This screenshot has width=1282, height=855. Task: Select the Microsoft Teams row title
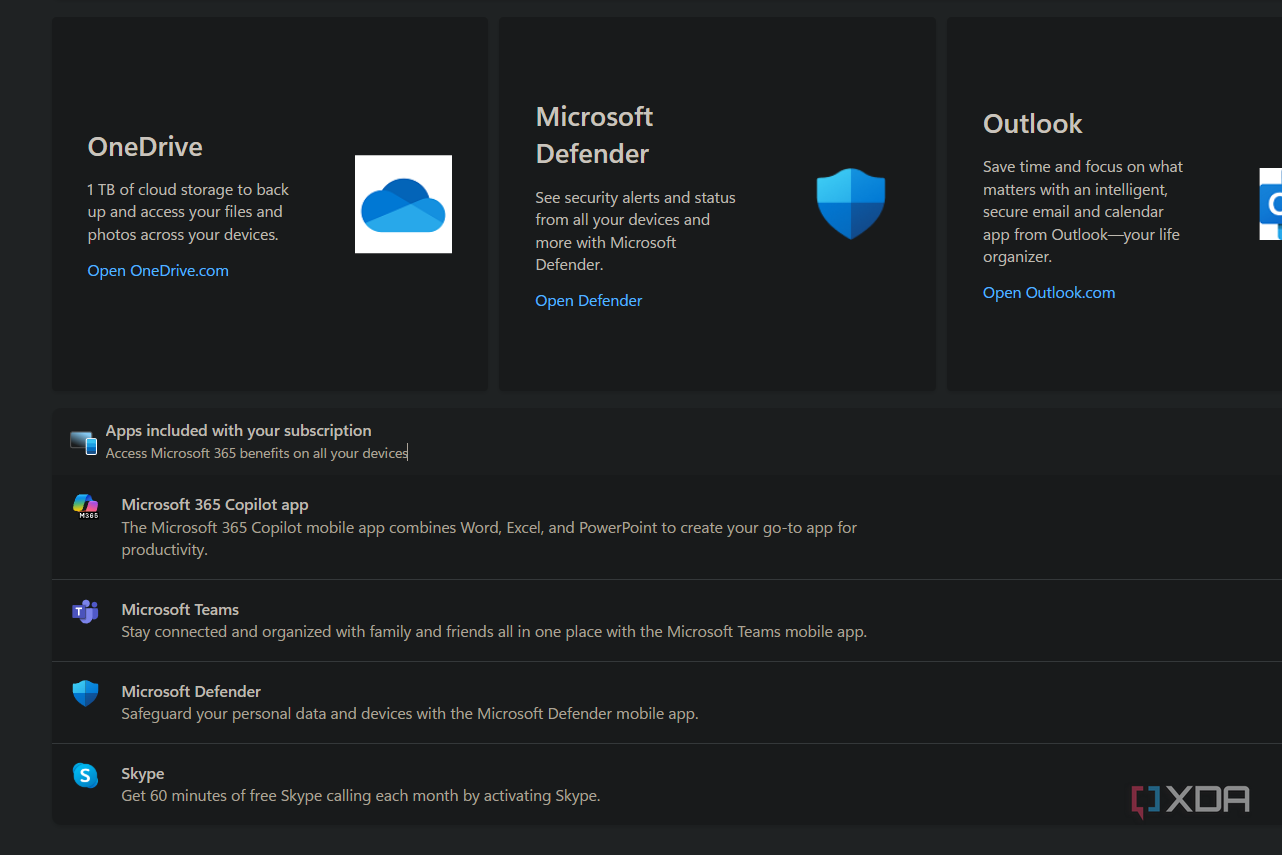[180, 609]
